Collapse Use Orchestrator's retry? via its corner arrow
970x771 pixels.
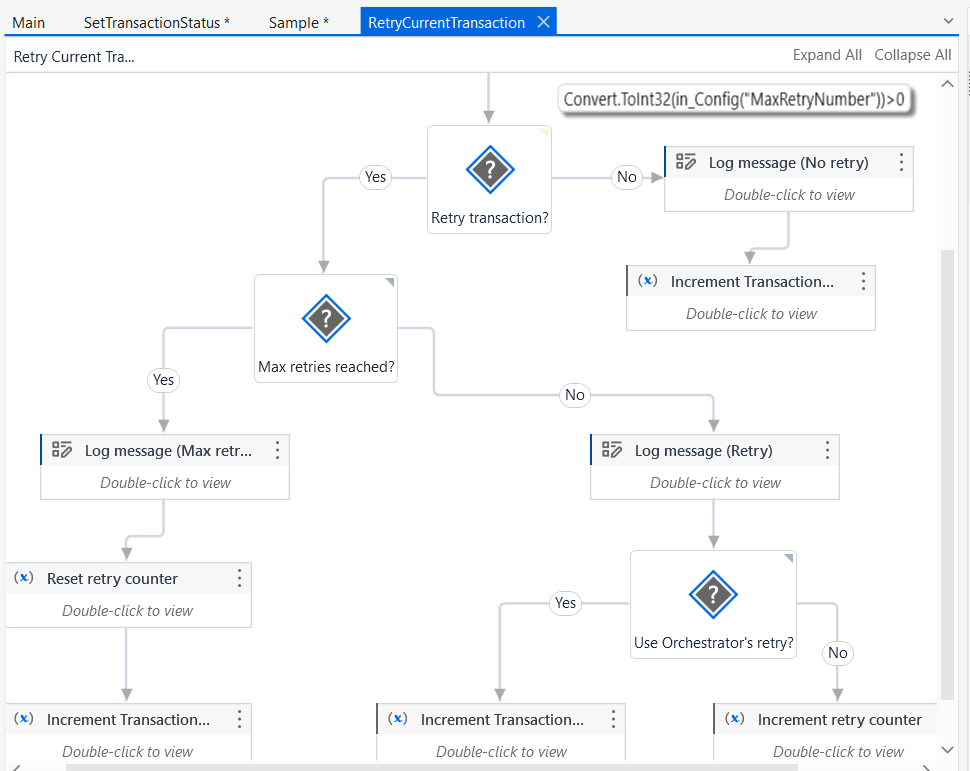(789, 560)
